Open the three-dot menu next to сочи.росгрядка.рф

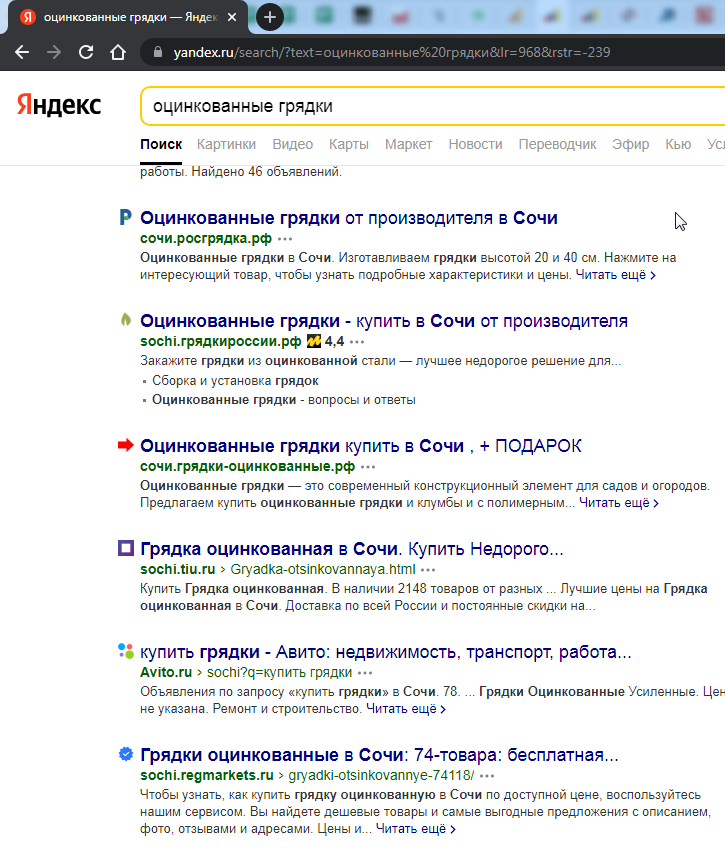point(285,239)
